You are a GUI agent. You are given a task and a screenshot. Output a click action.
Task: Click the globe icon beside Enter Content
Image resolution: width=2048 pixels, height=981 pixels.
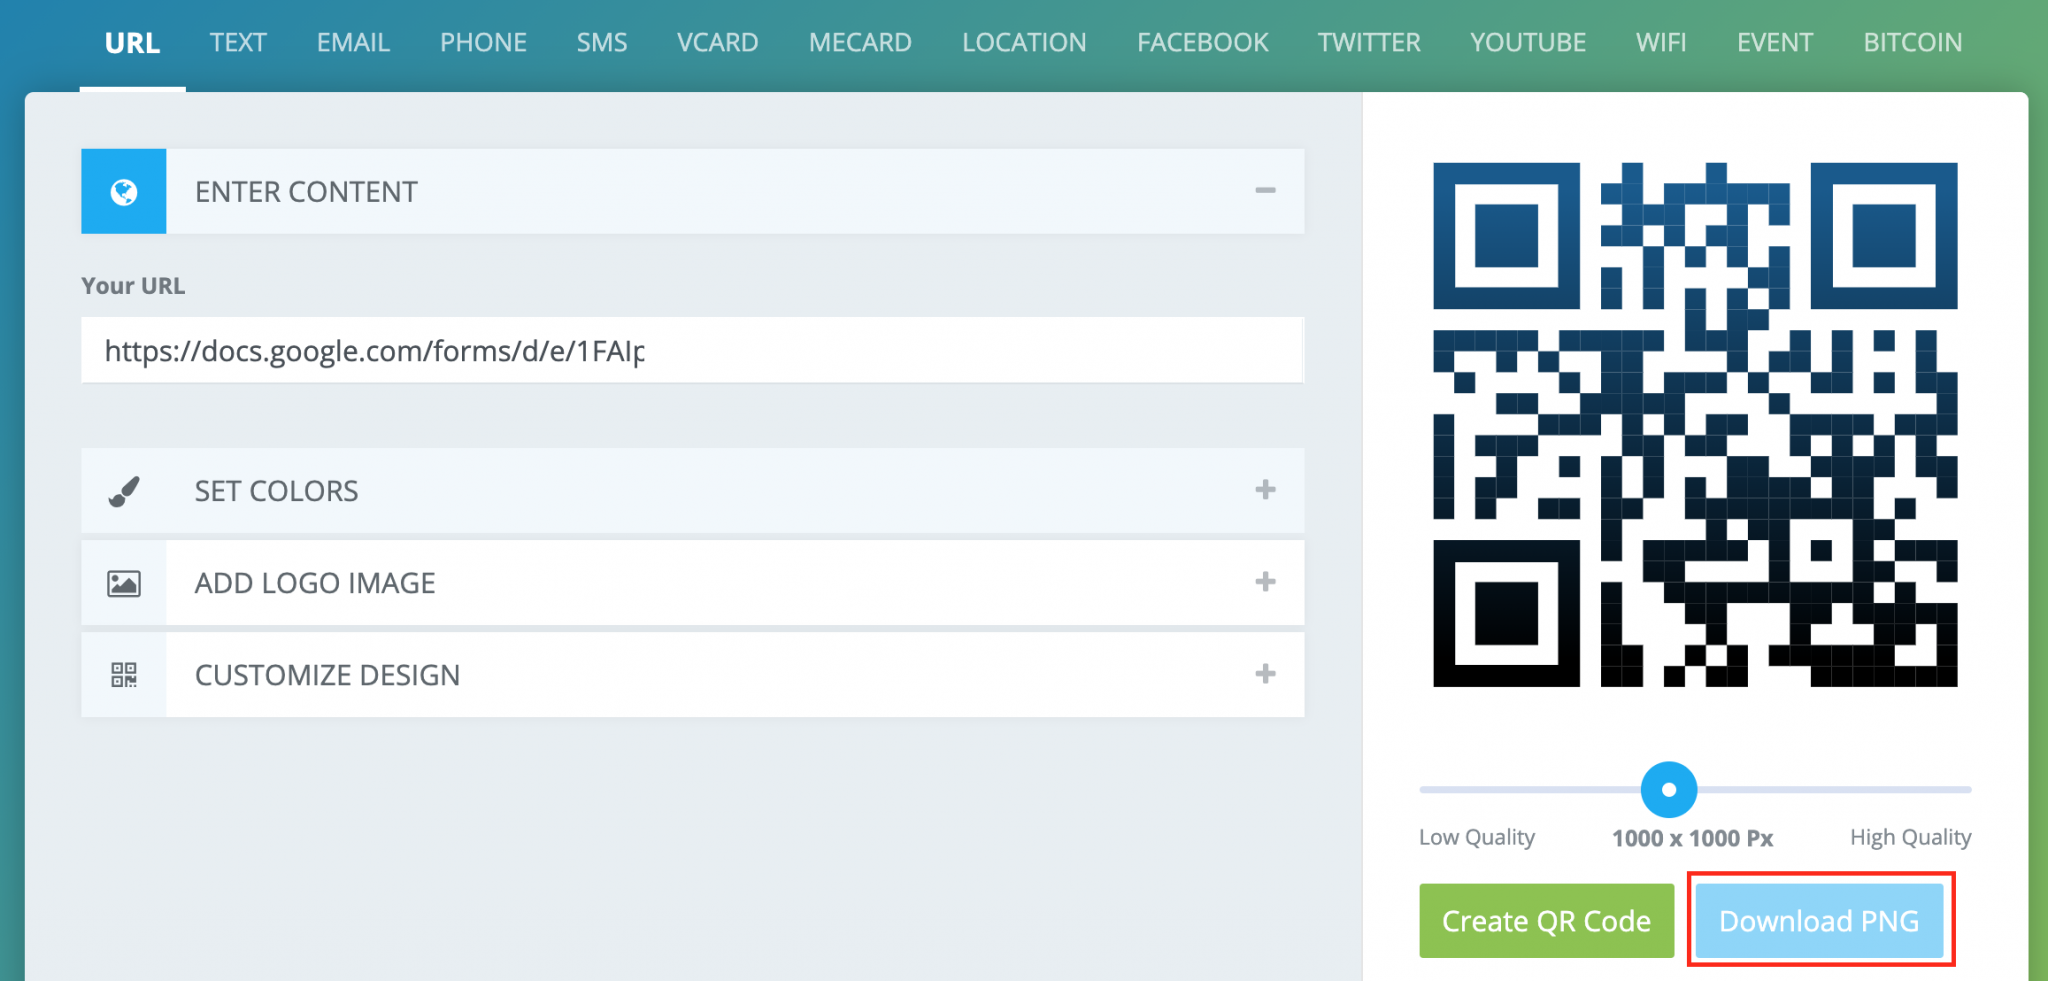click(122, 191)
